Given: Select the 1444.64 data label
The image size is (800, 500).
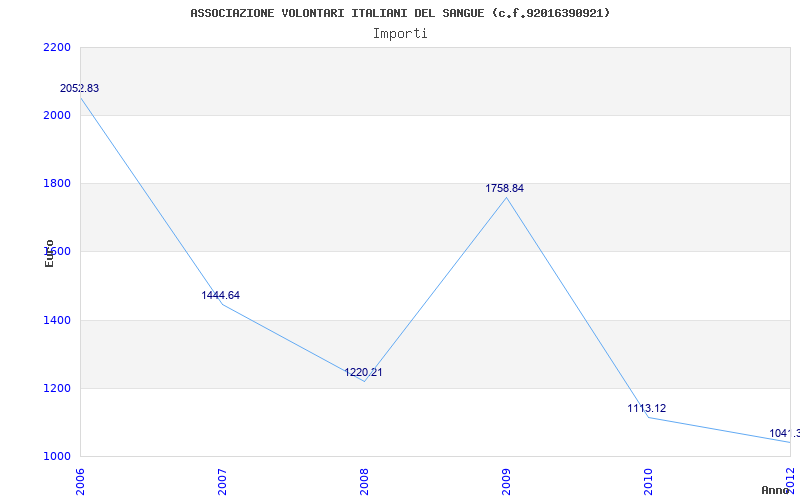Looking at the screenshot, I should (x=220, y=295).
